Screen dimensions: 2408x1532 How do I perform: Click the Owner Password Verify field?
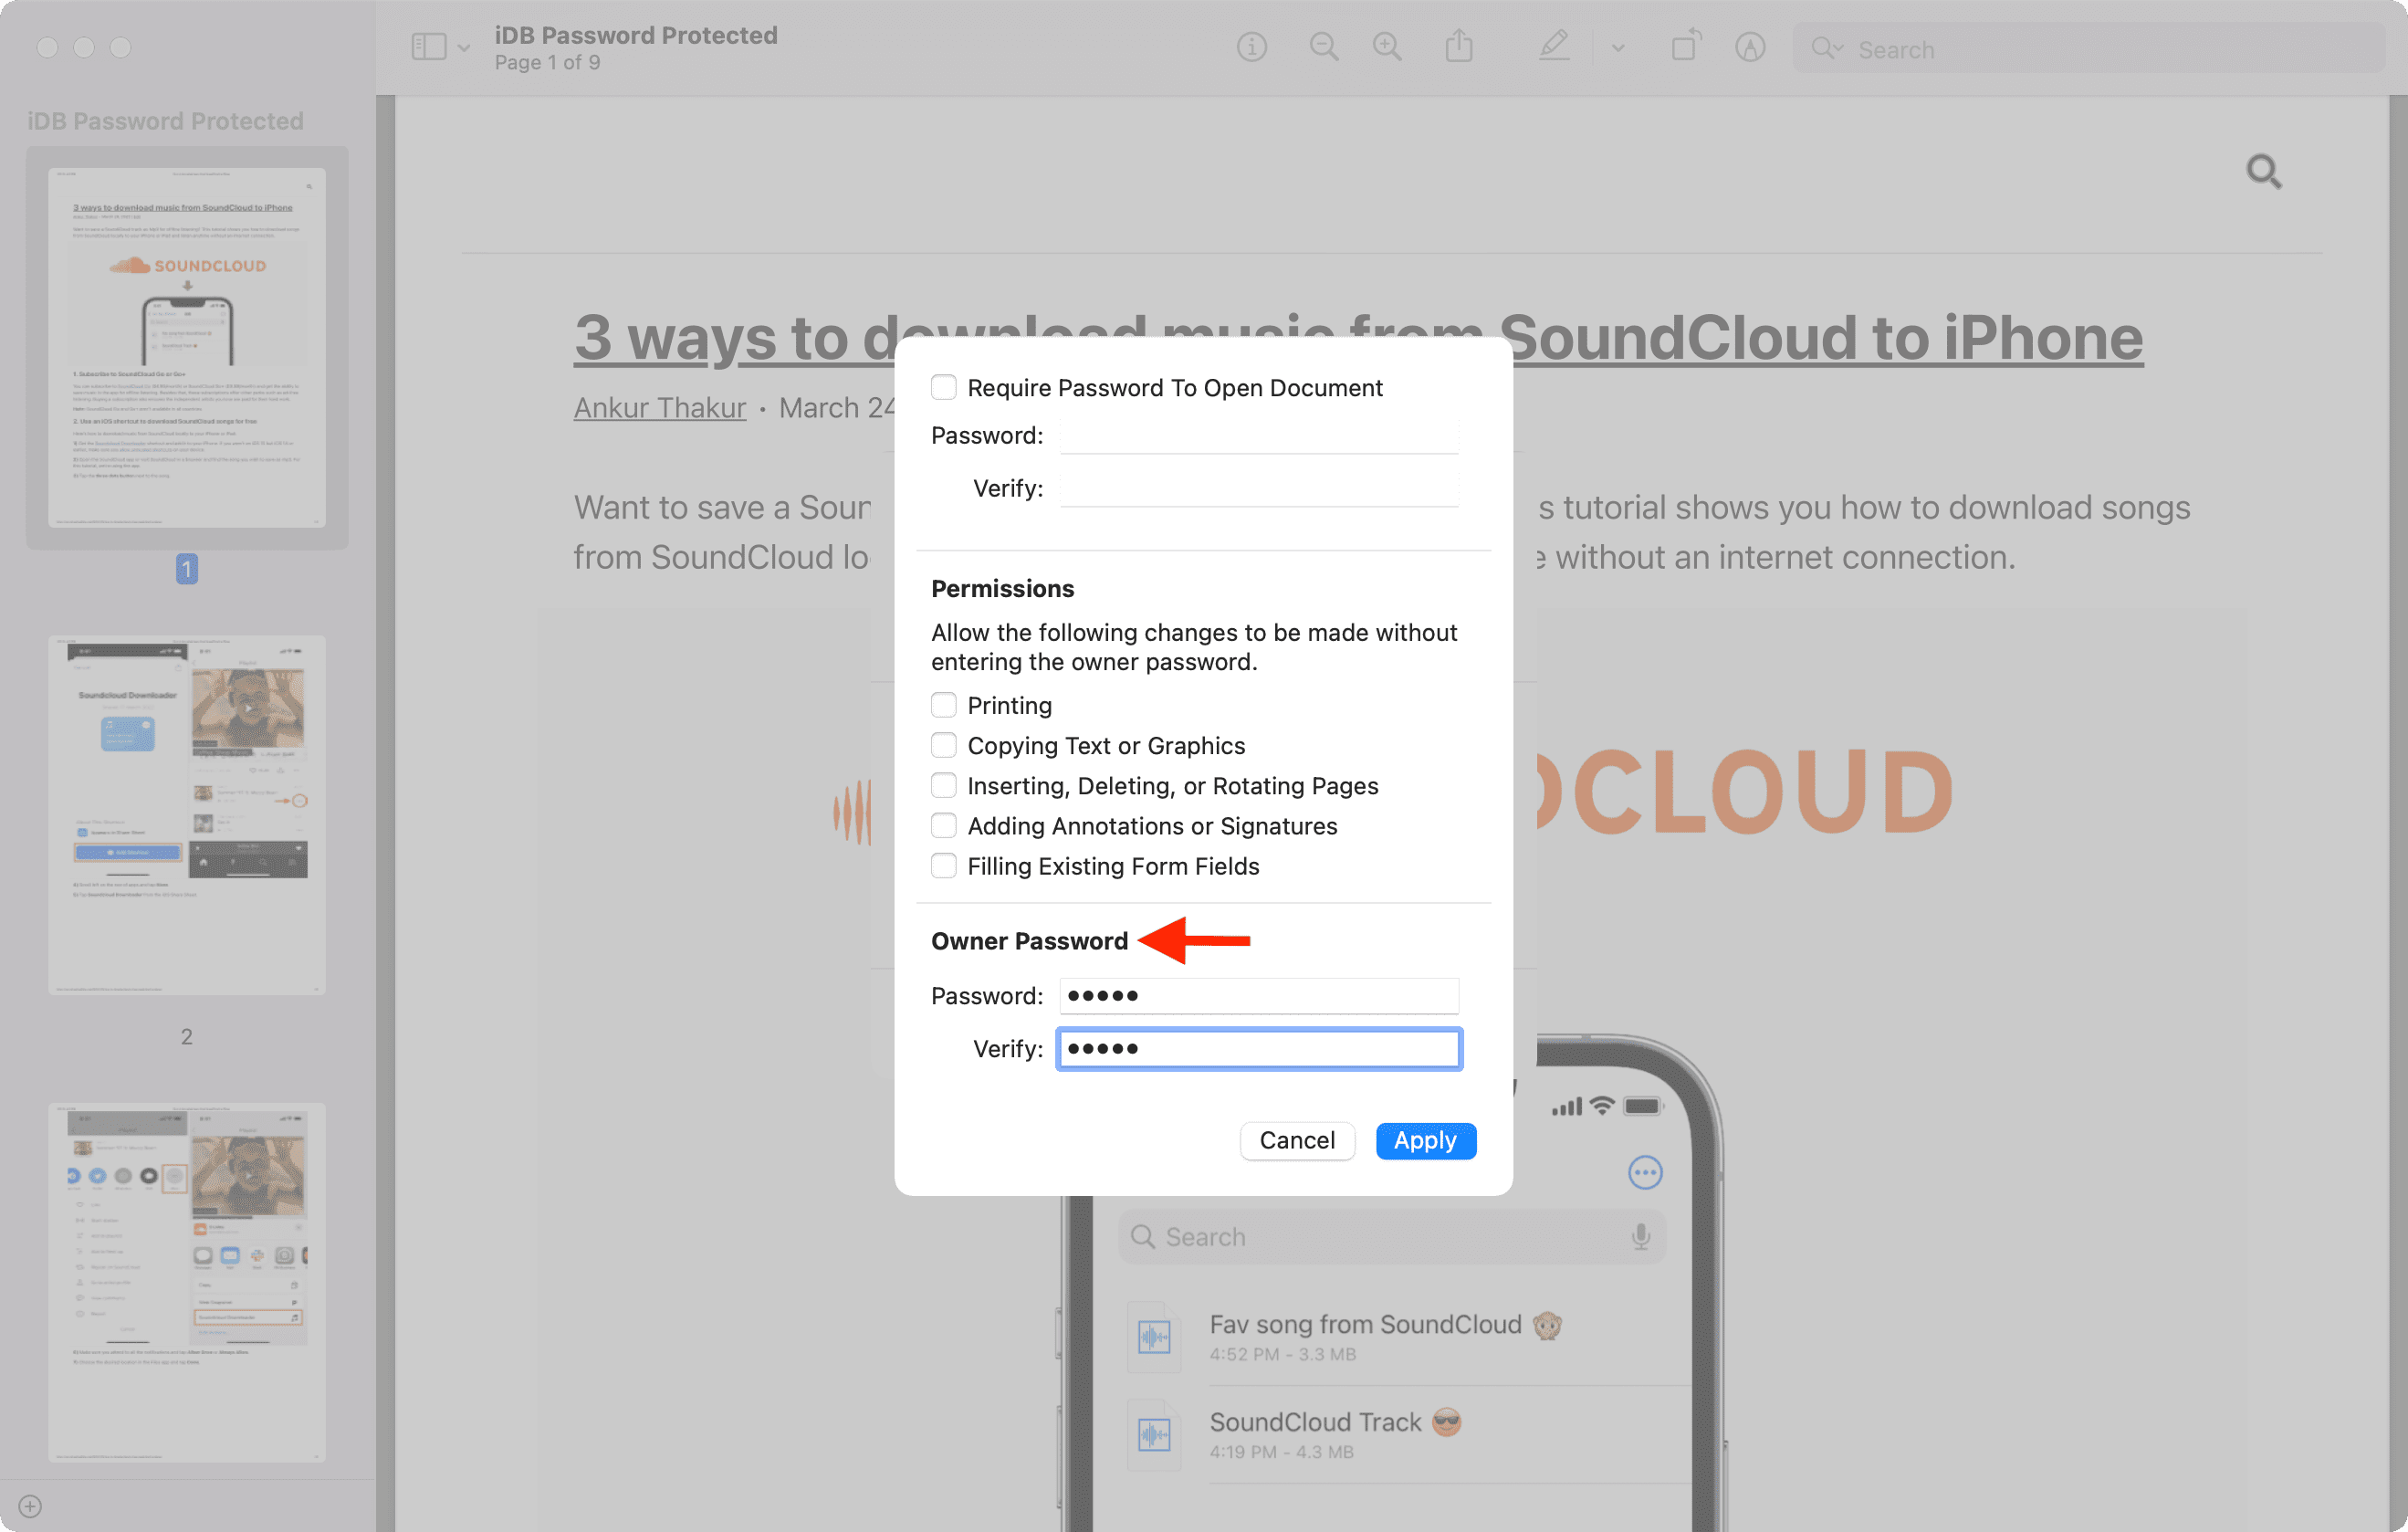(1258, 1048)
